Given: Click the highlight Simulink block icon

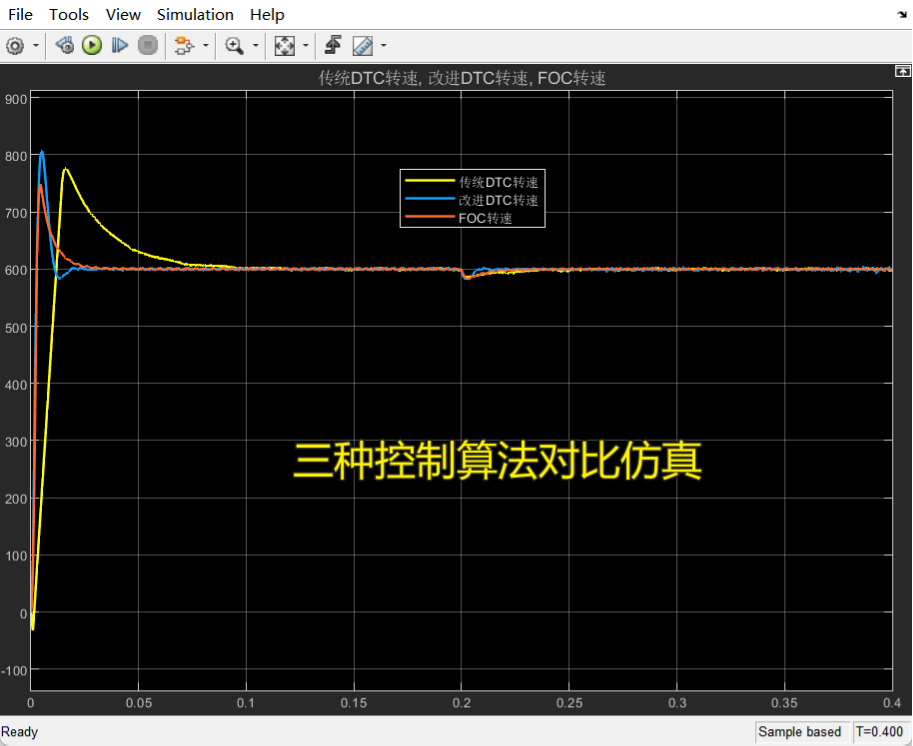Looking at the screenshot, I should 185,45.
